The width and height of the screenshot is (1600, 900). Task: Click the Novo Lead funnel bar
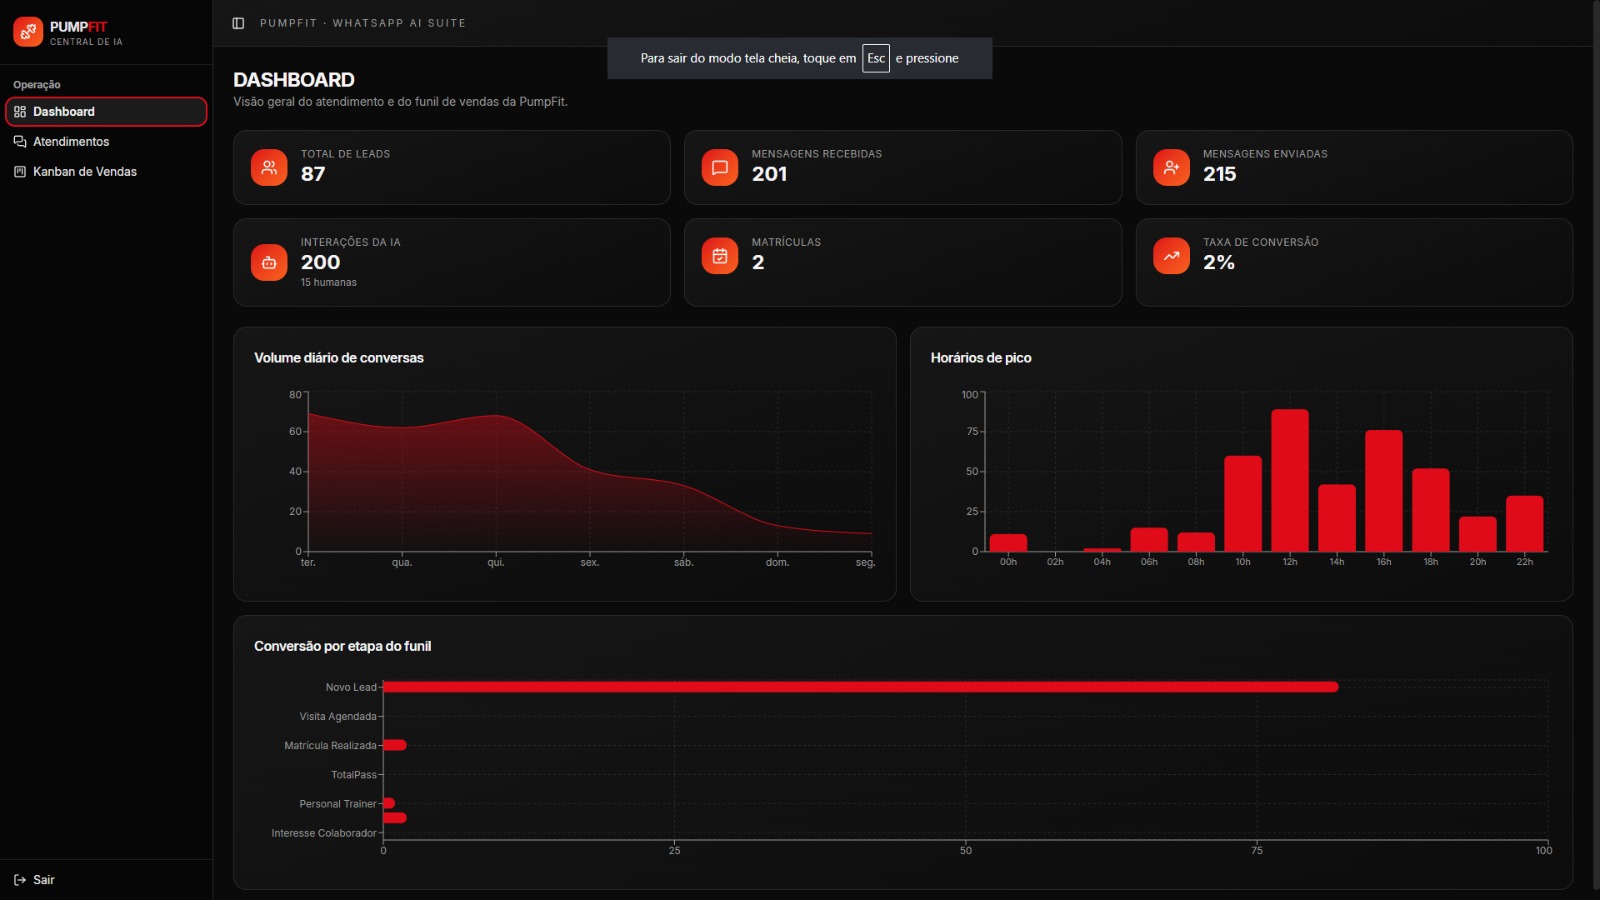[x=861, y=687]
